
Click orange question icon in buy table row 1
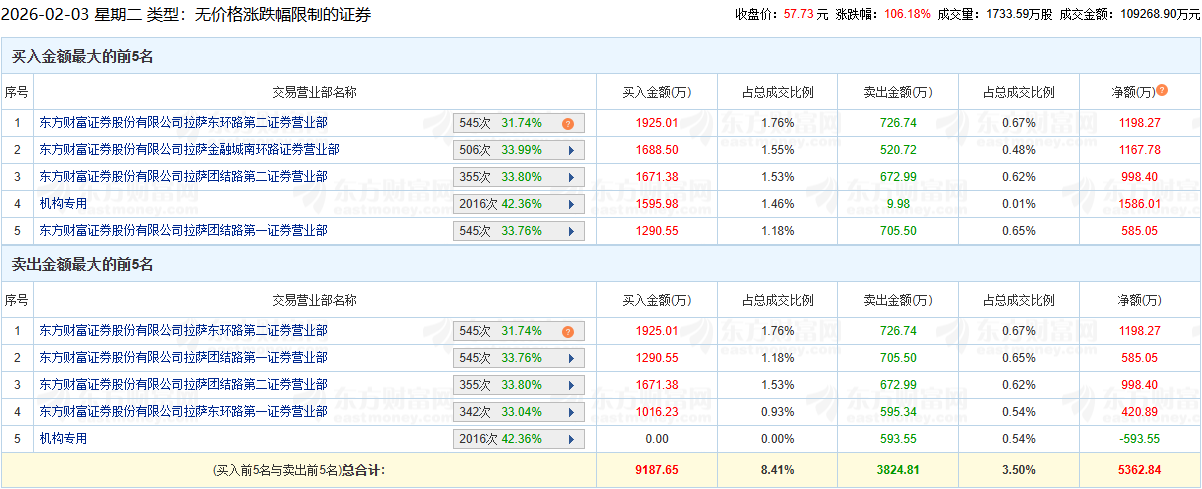coord(567,124)
